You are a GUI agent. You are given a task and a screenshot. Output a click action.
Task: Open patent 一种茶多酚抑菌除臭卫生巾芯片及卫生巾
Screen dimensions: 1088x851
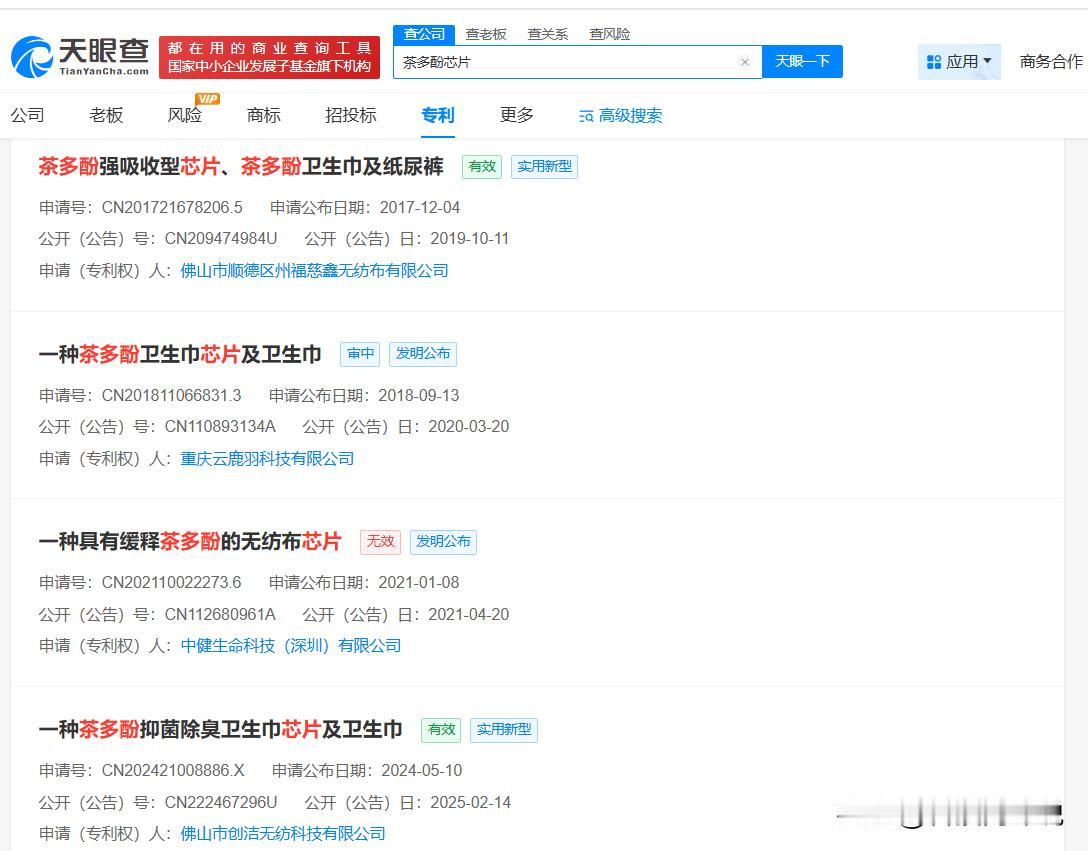pyautogui.click(x=221, y=730)
